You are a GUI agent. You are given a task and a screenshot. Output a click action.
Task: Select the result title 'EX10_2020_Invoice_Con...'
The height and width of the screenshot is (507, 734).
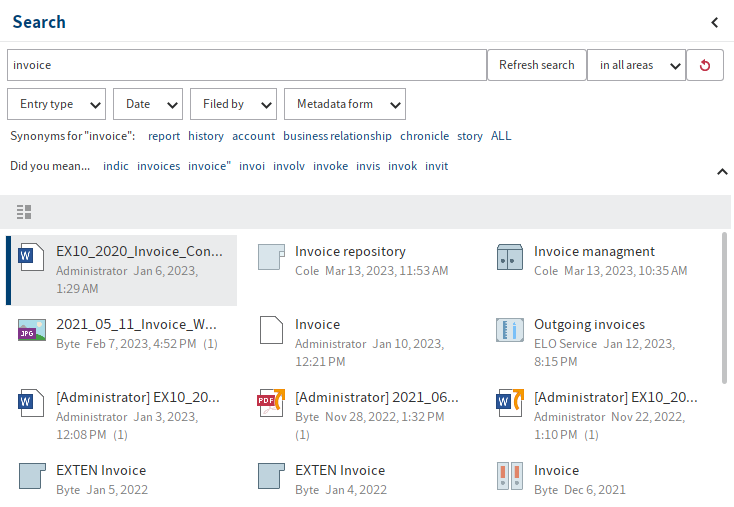click(139, 251)
